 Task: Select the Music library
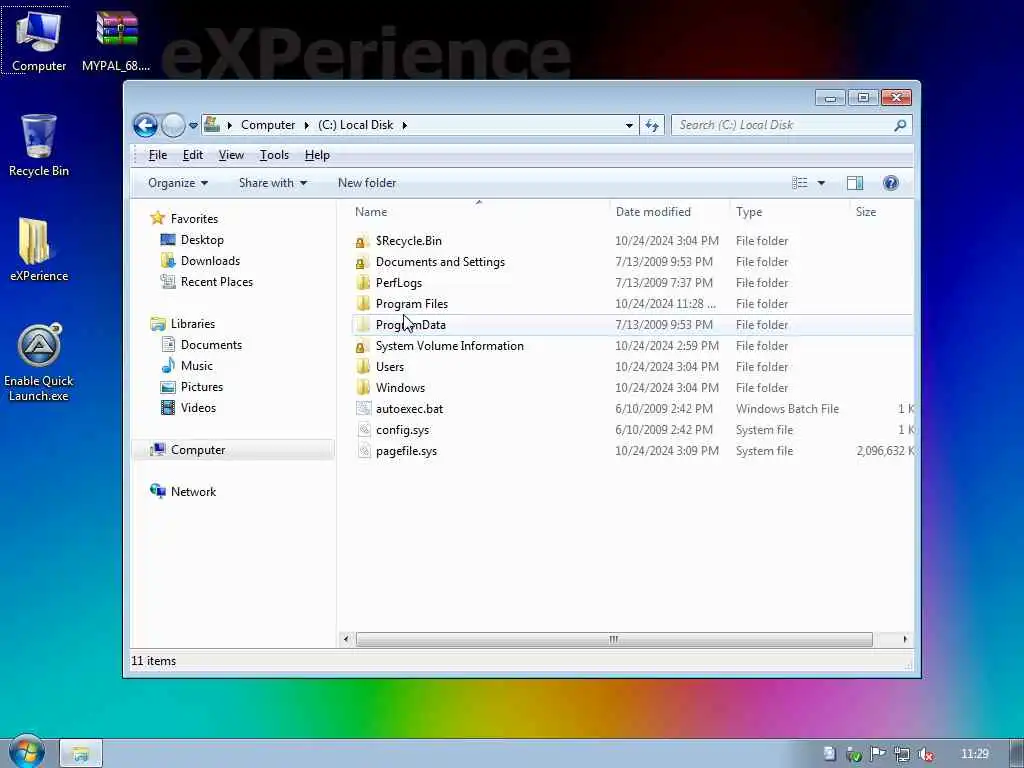pos(197,366)
